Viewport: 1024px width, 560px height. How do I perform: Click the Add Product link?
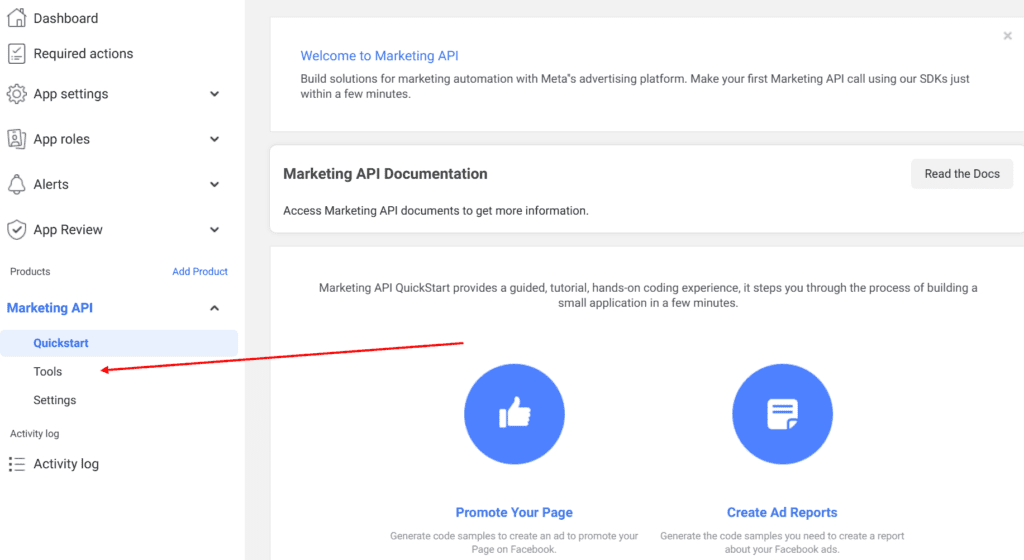pyautogui.click(x=200, y=272)
